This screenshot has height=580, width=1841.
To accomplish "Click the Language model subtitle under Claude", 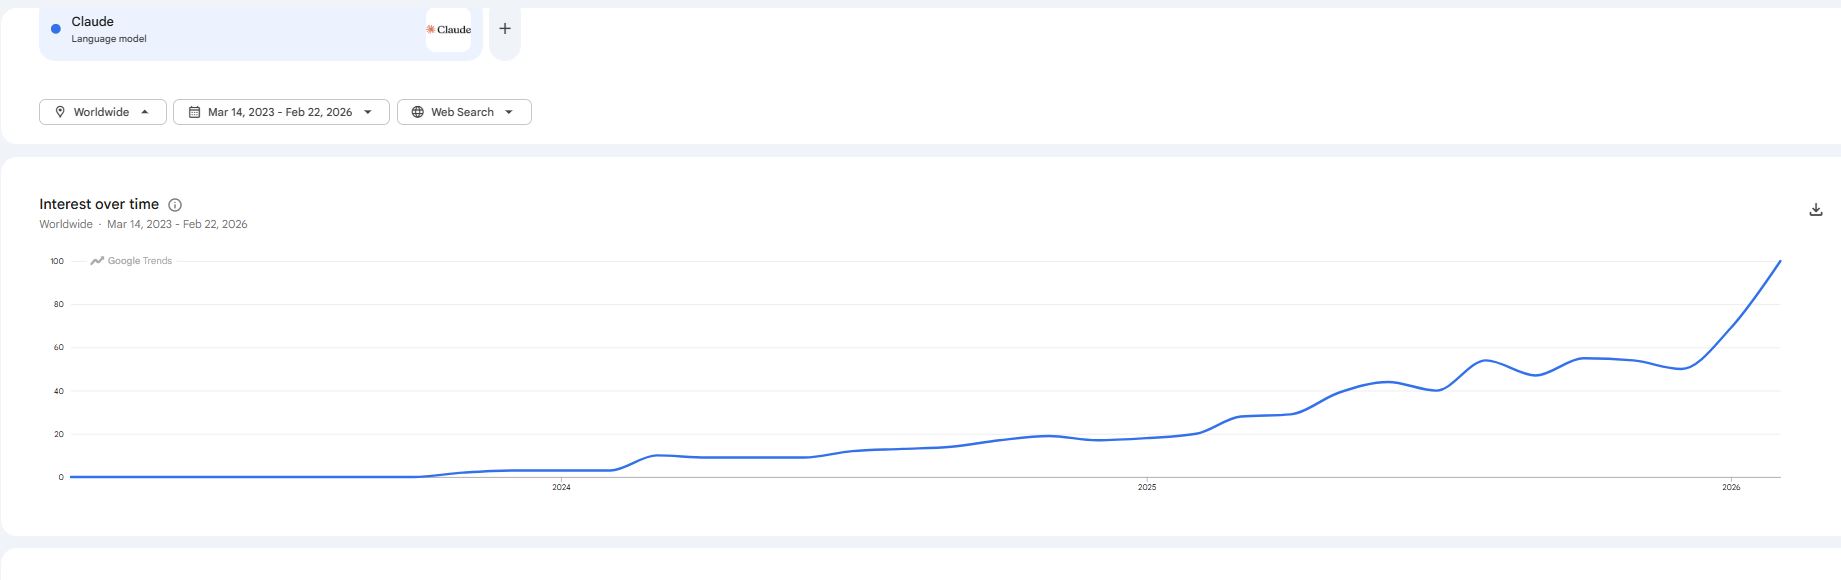I will pos(109,39).
